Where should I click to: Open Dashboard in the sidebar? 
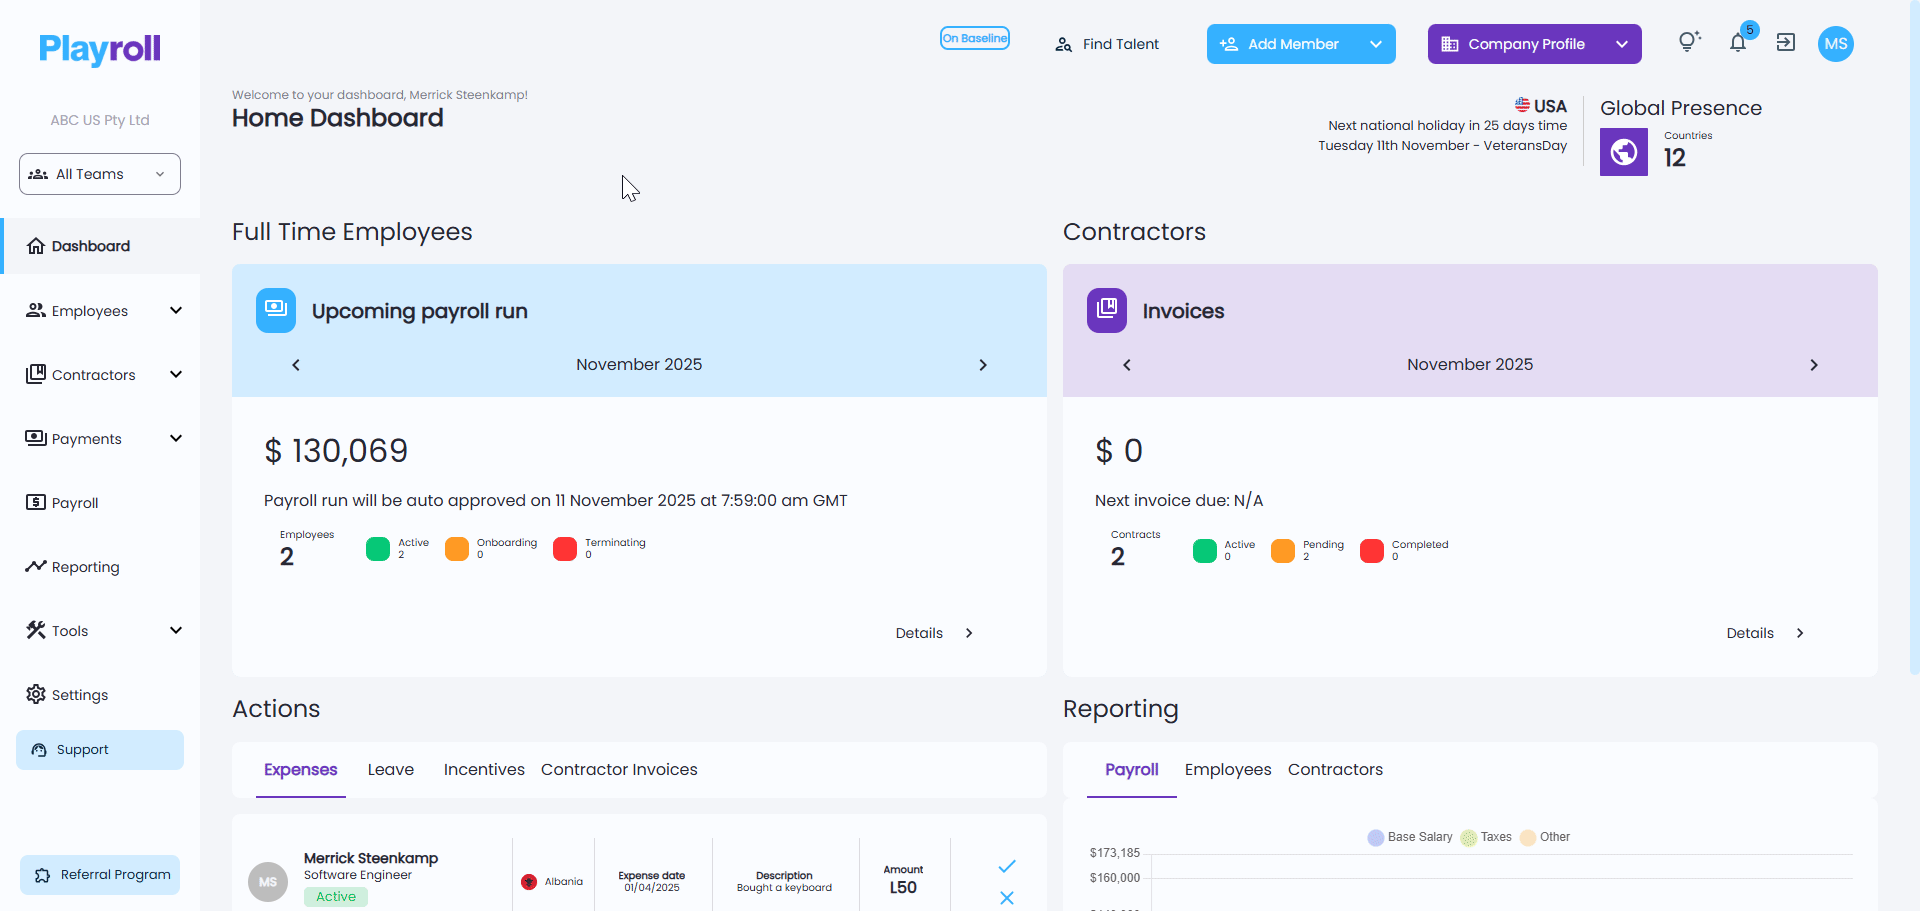(100, 246)
